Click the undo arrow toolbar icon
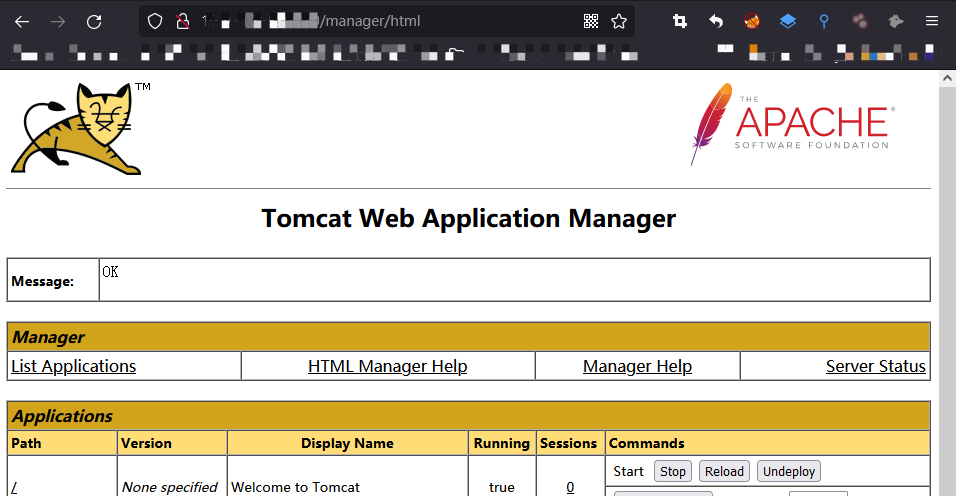The image size is (956, 496). [x=716, y=21]
